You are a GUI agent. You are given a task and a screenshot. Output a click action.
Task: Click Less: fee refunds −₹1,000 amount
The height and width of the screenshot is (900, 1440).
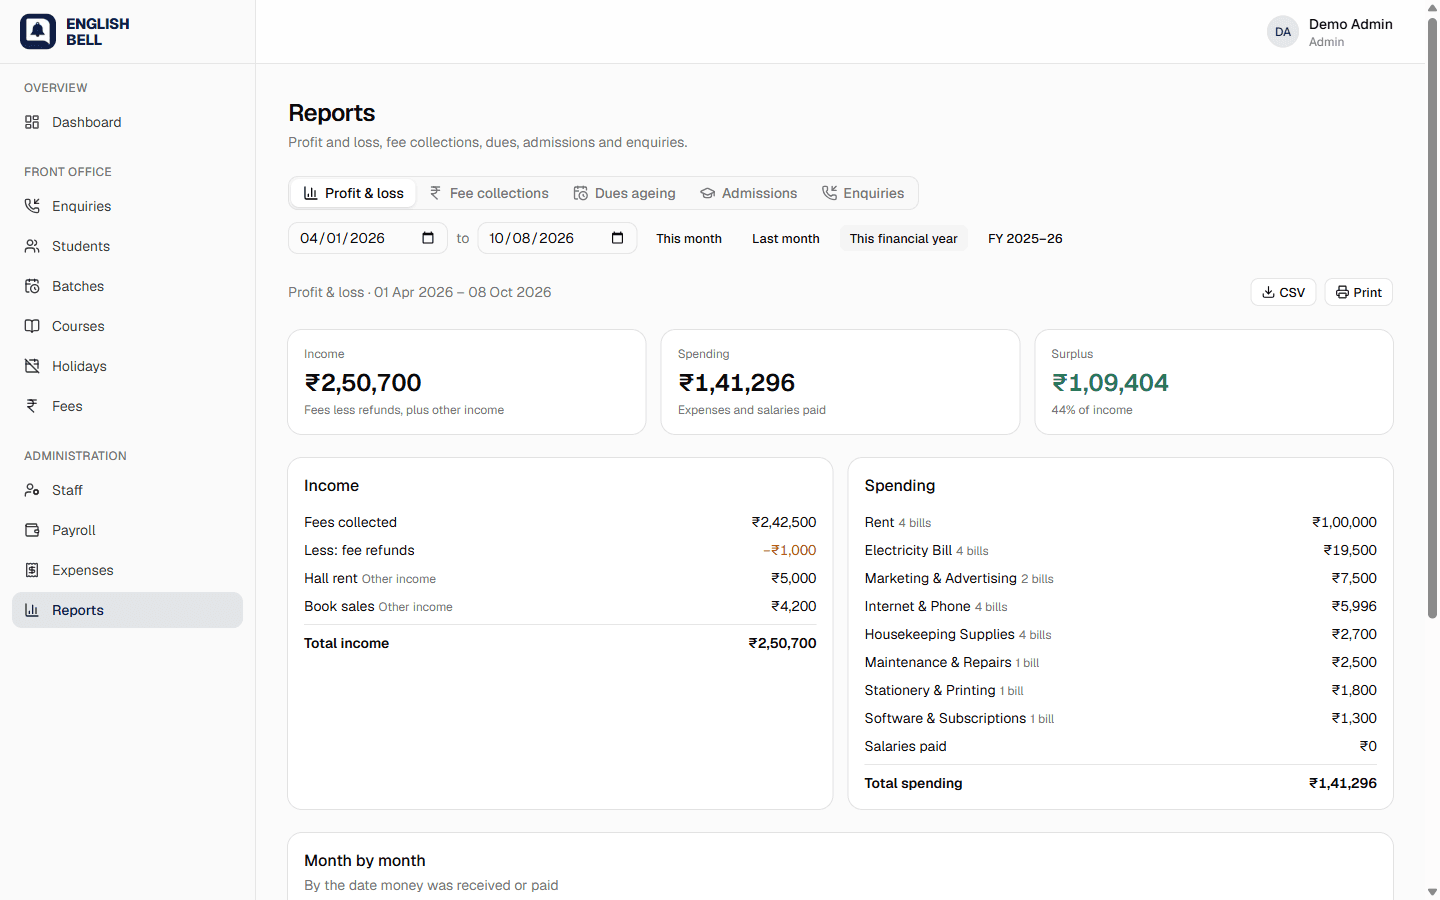789,550
